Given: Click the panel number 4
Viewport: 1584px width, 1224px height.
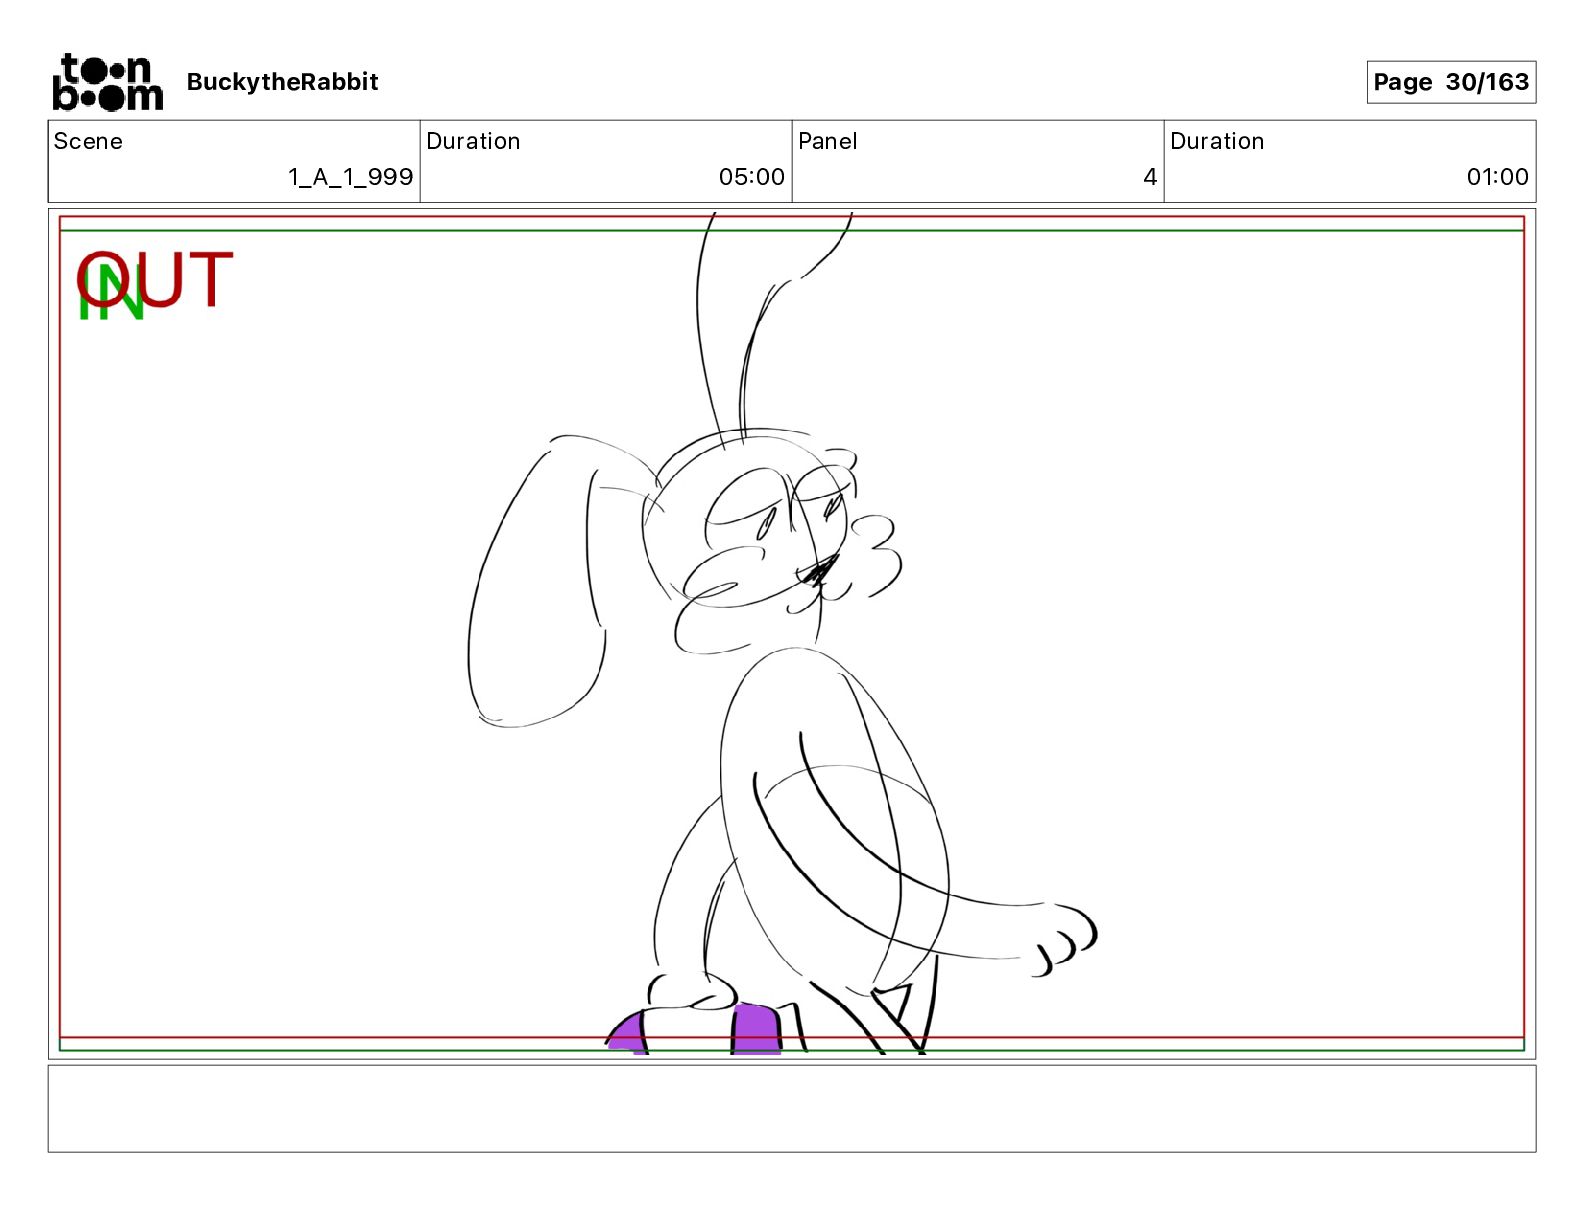Looking at the screenshot, I should click(1150, 177).
